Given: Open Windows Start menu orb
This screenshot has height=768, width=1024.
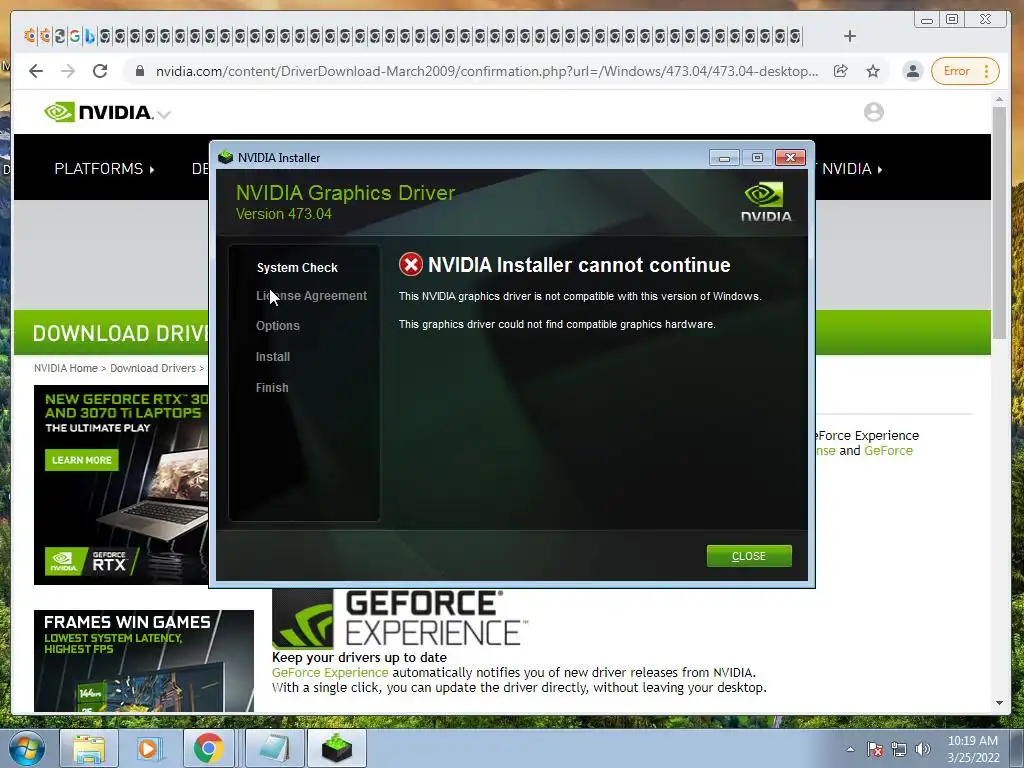Looking at the screenshot, I should [x=26, y=748].
